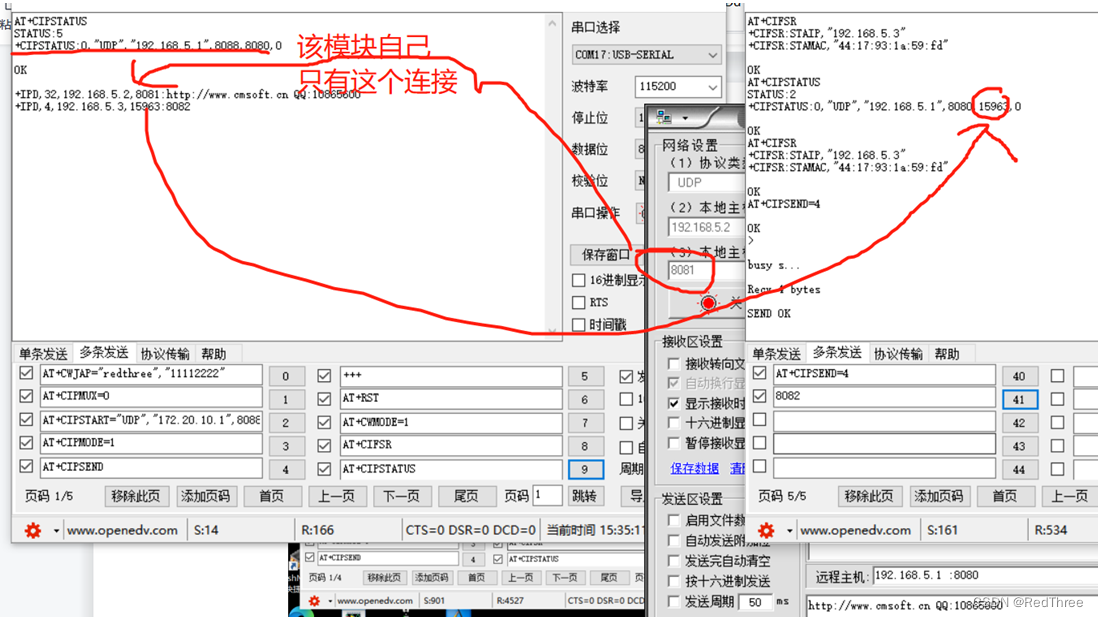Screen dimensions: 1098x617
Task: Click 下一页 button in left window
Action: (401, 497)
